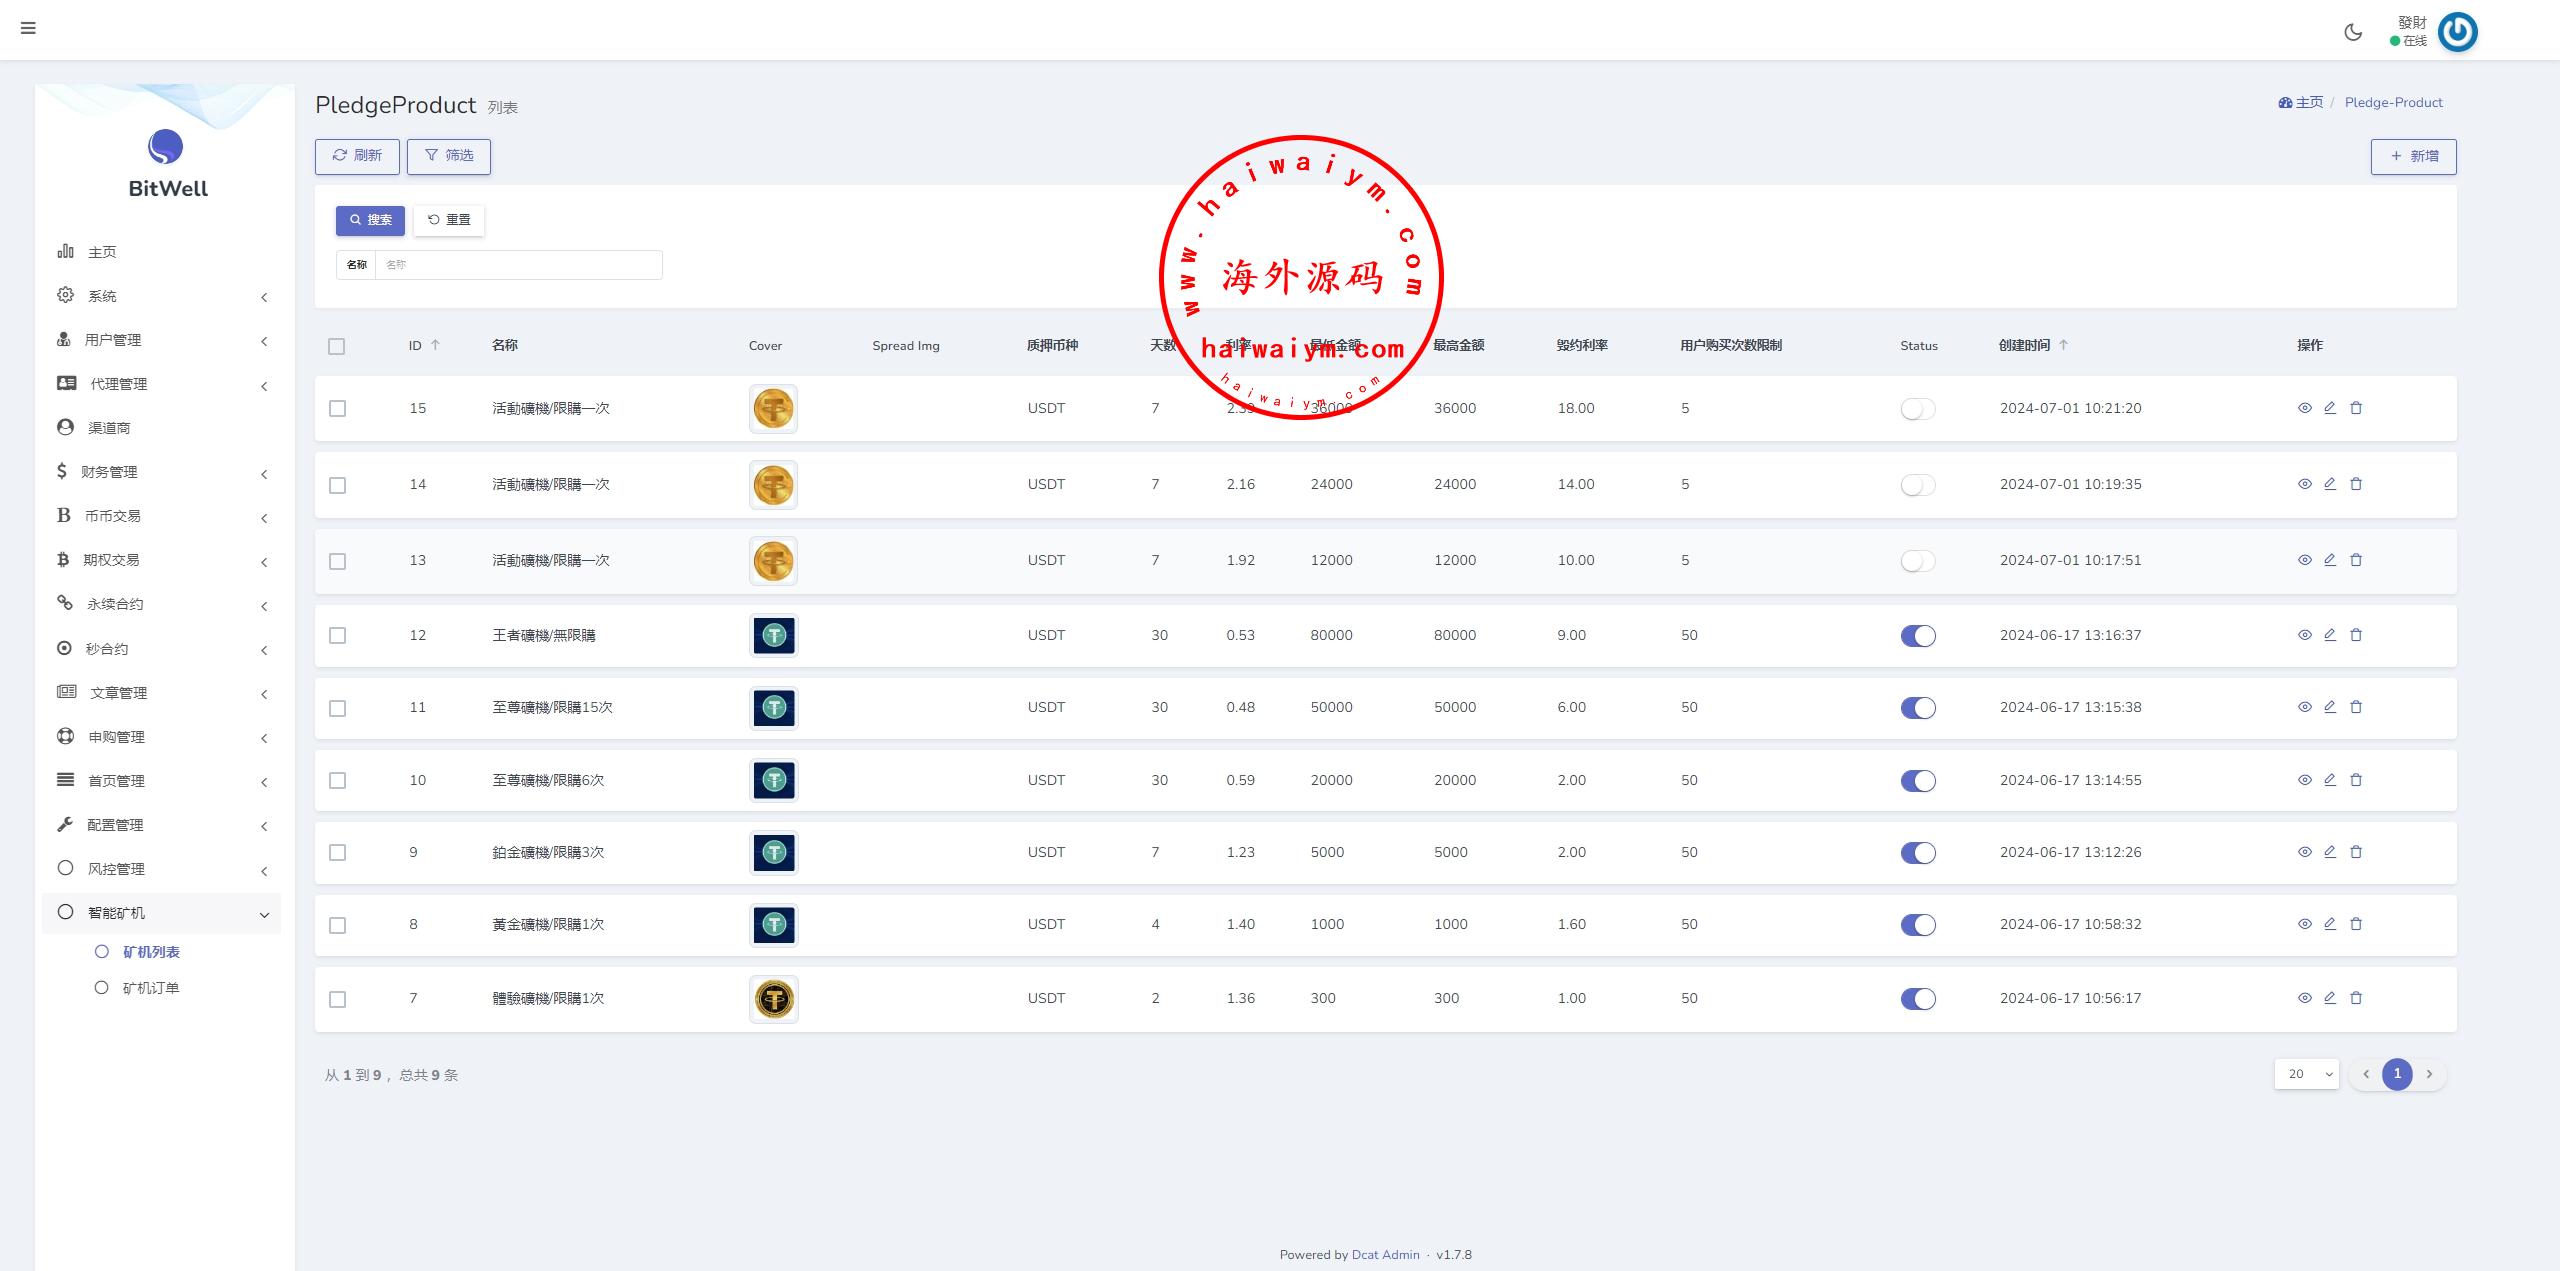Screen dimensions: 2560x1271
Task: Click edit icon for product ID 9
Action: pos(2329,852)
